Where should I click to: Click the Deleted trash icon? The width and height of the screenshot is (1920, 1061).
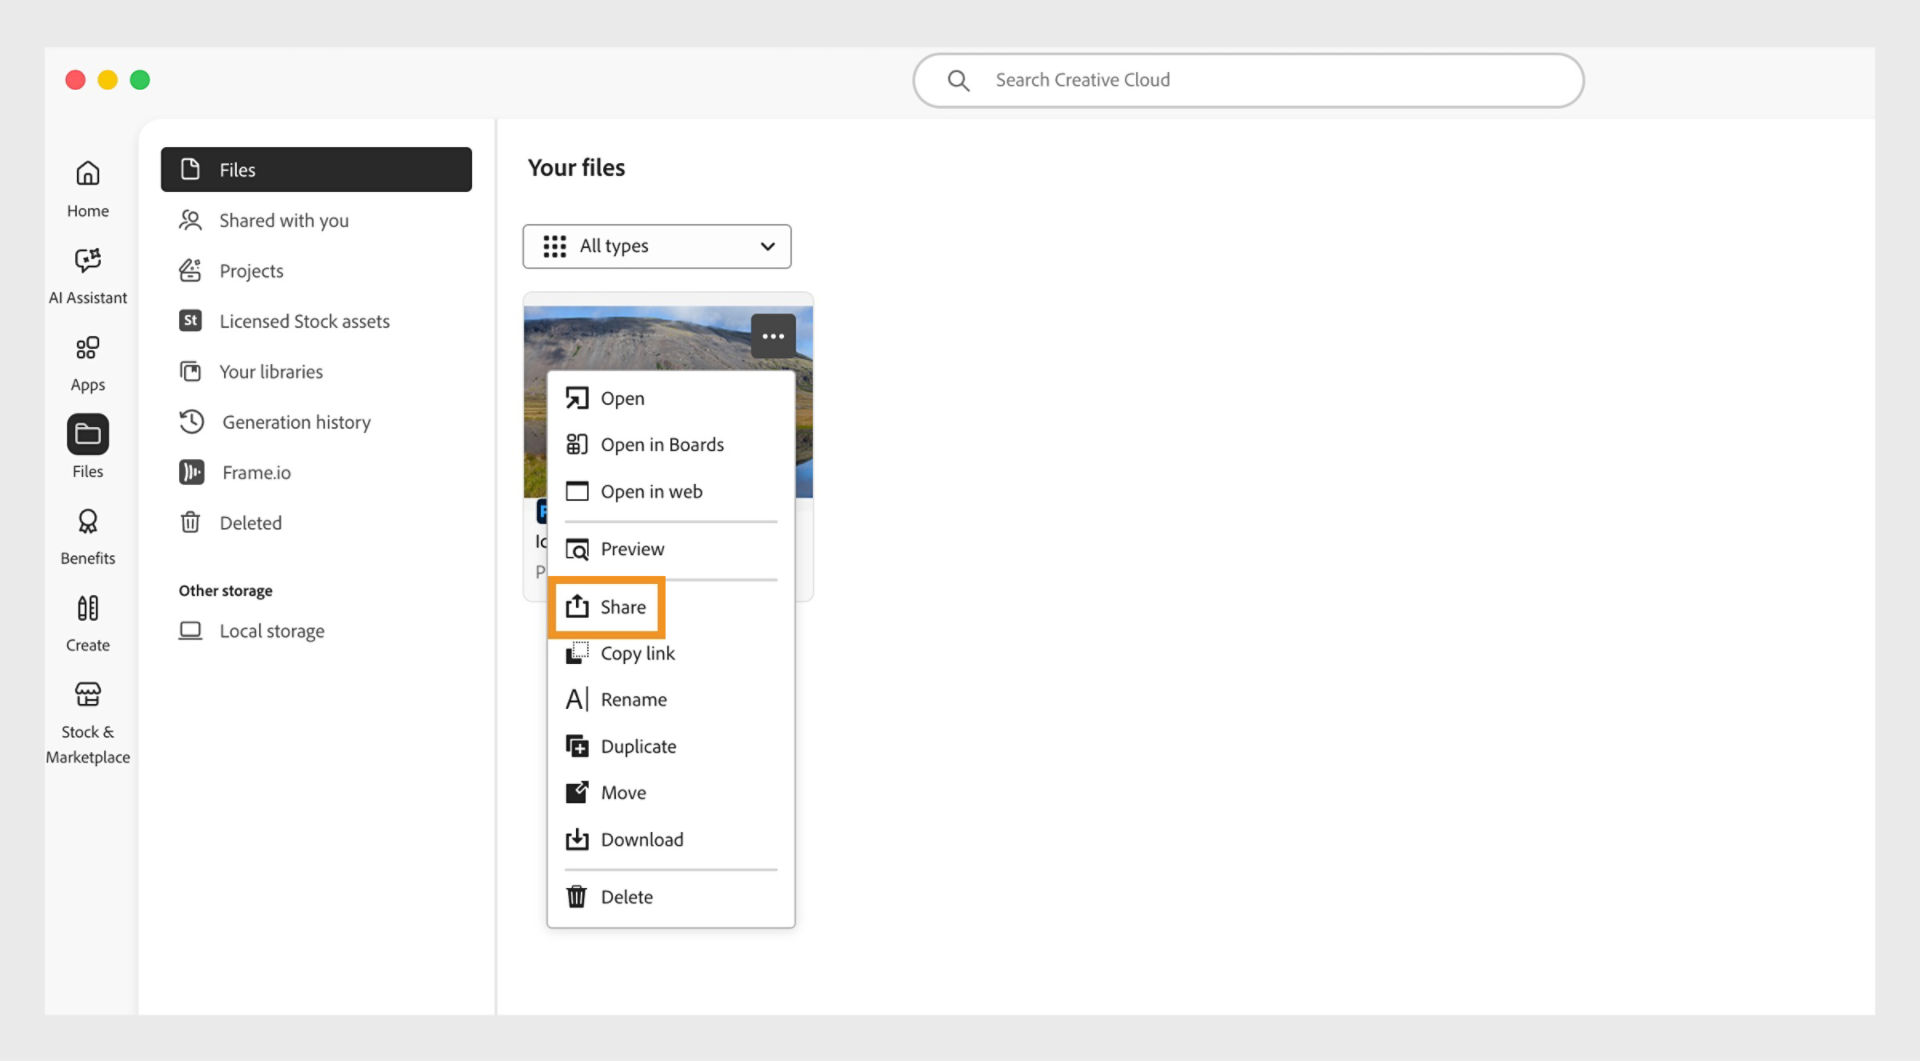tap(190, 522)
